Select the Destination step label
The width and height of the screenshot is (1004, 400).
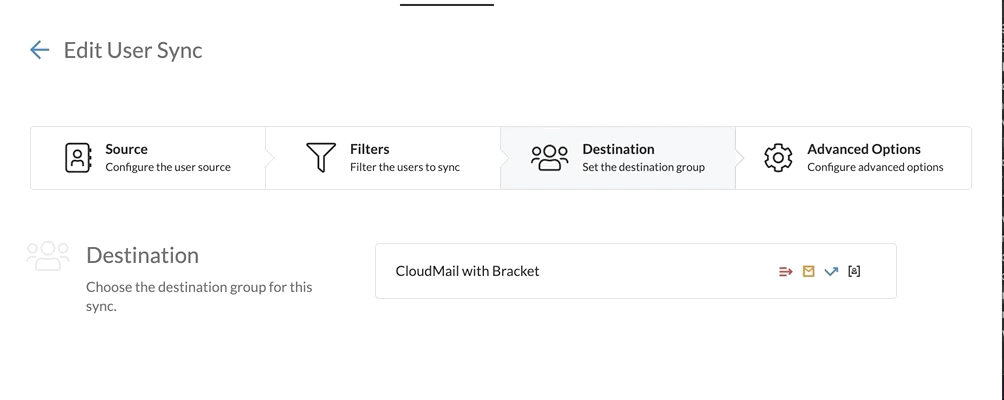pos(618,149)
